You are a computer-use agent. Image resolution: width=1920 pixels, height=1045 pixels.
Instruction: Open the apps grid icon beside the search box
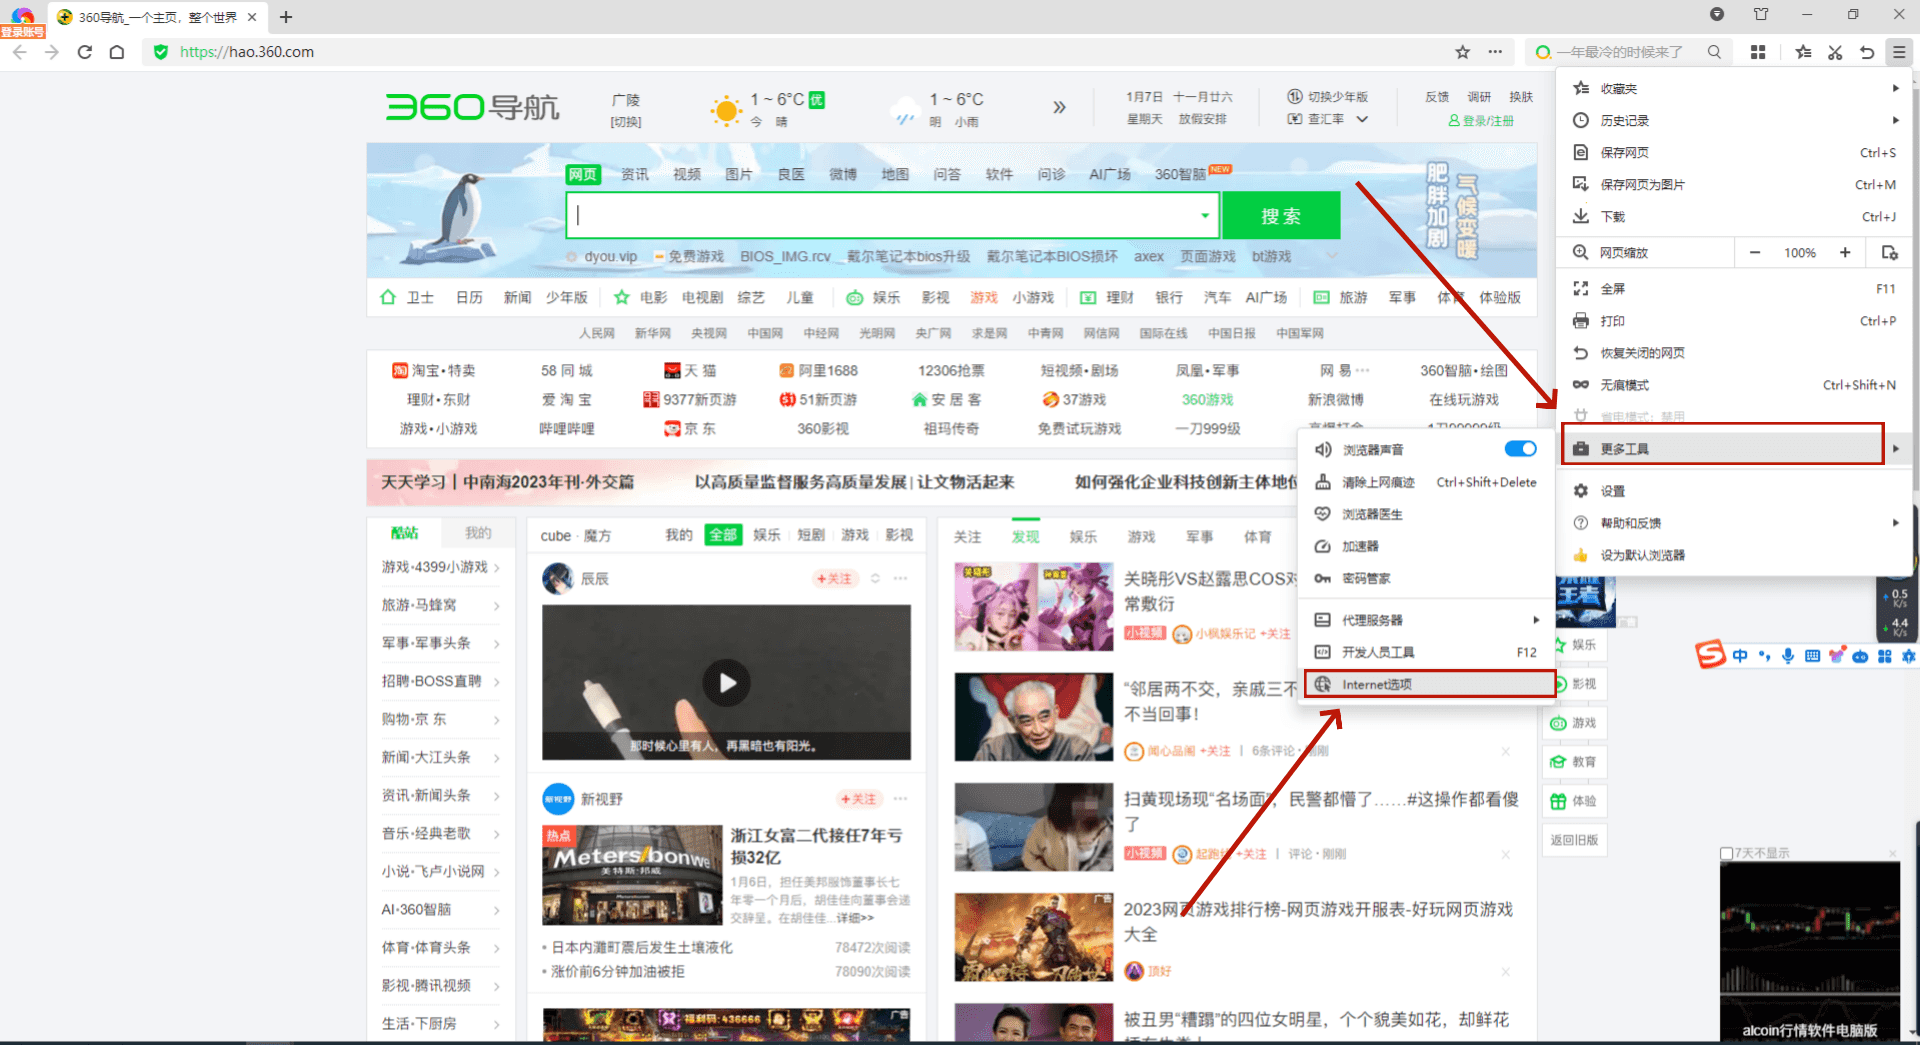point(1758,51)
